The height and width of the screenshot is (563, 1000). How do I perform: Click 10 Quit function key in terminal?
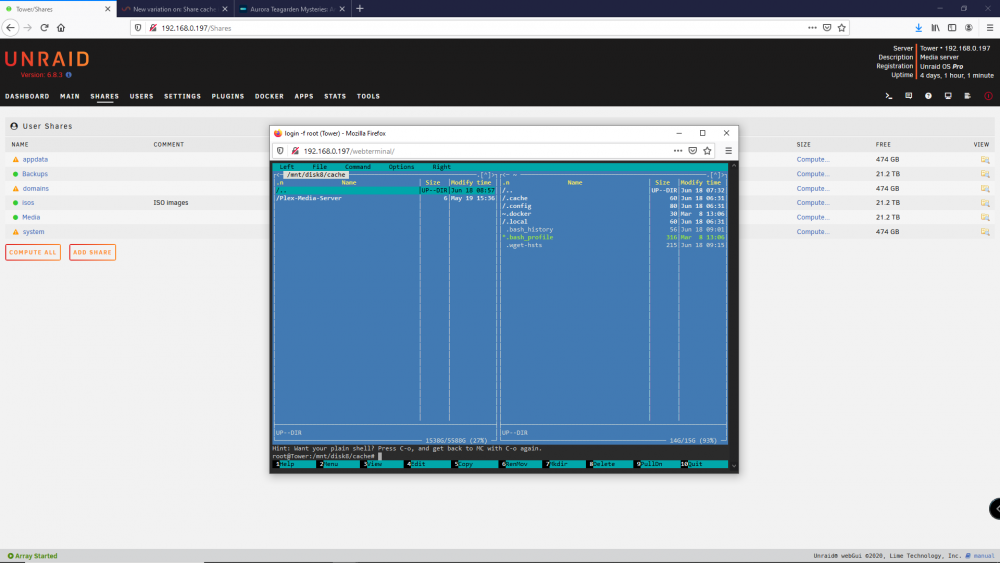coord(703,464)
